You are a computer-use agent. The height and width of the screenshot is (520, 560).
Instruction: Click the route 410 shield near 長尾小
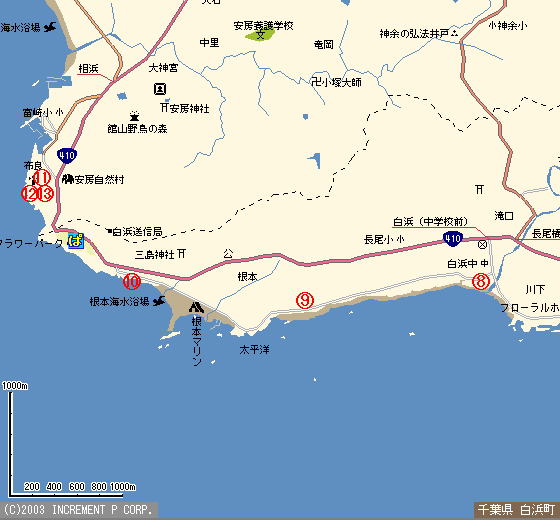click(452, 238)
